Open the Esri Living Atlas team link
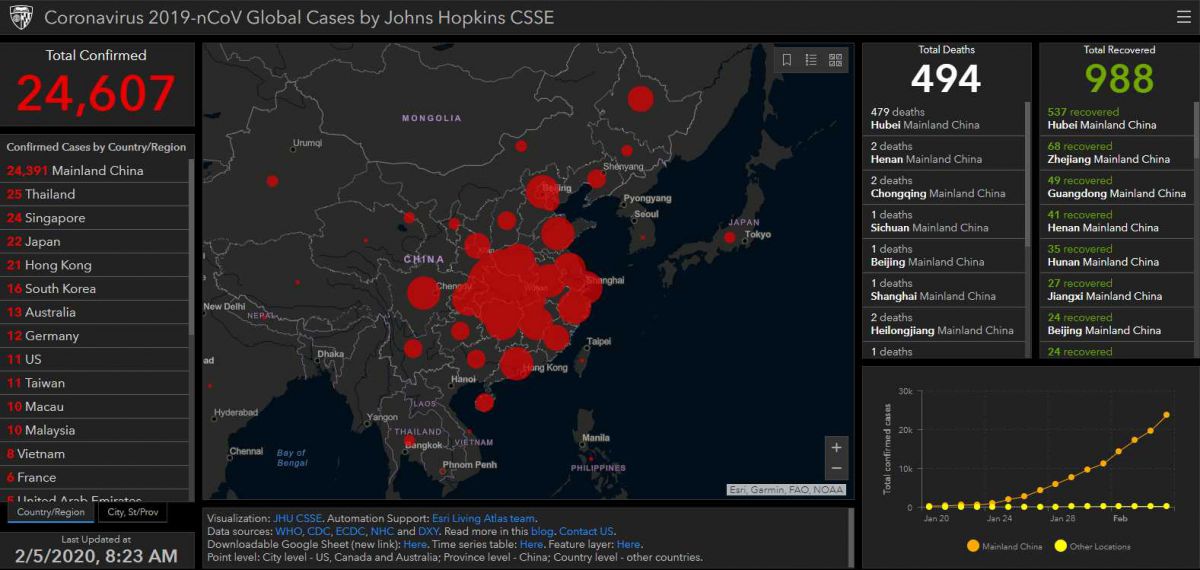1200x570 pixels. 483,518
